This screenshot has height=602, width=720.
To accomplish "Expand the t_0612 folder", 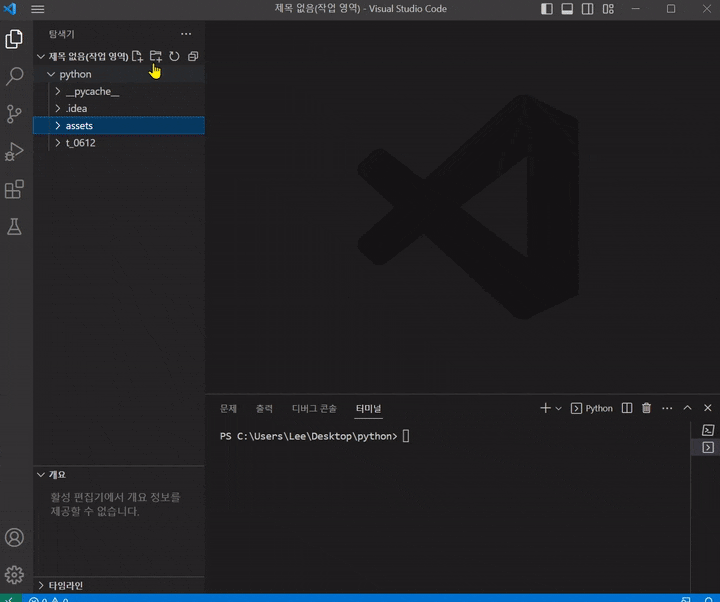I will pyautogui.click(x=57, y=143).
